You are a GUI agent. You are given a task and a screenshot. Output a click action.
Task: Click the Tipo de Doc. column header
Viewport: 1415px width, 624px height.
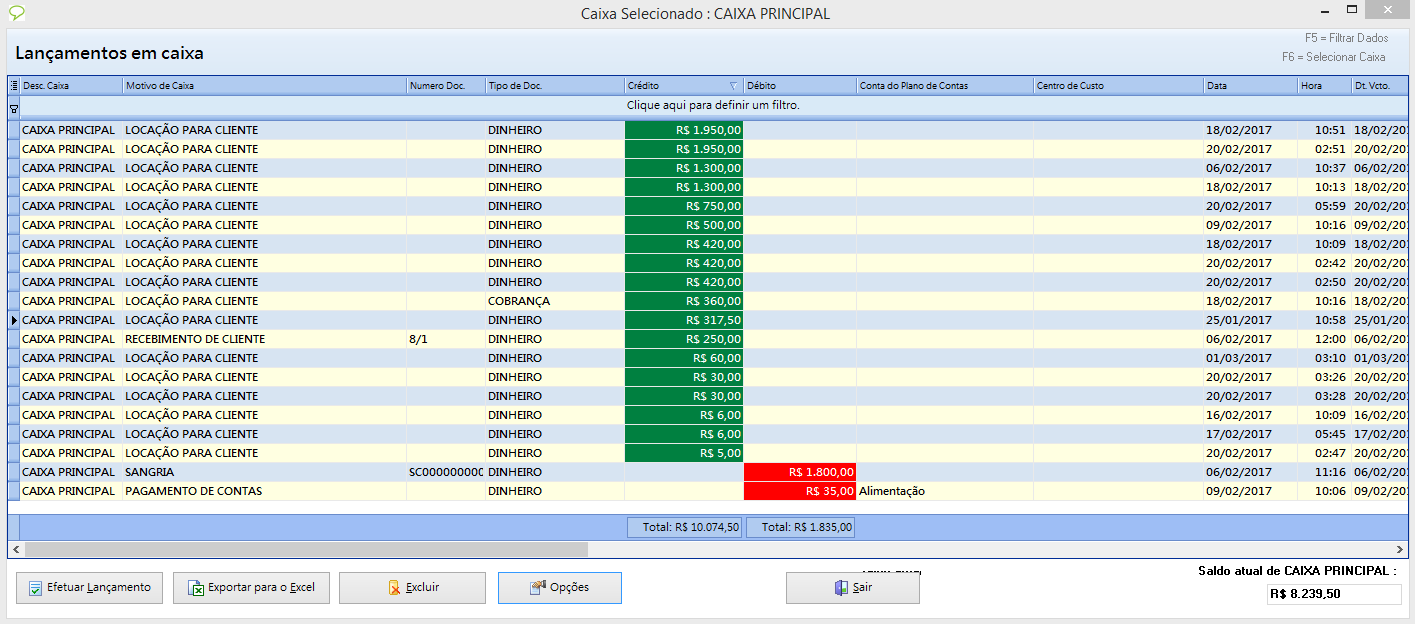[x=554, y=86]
